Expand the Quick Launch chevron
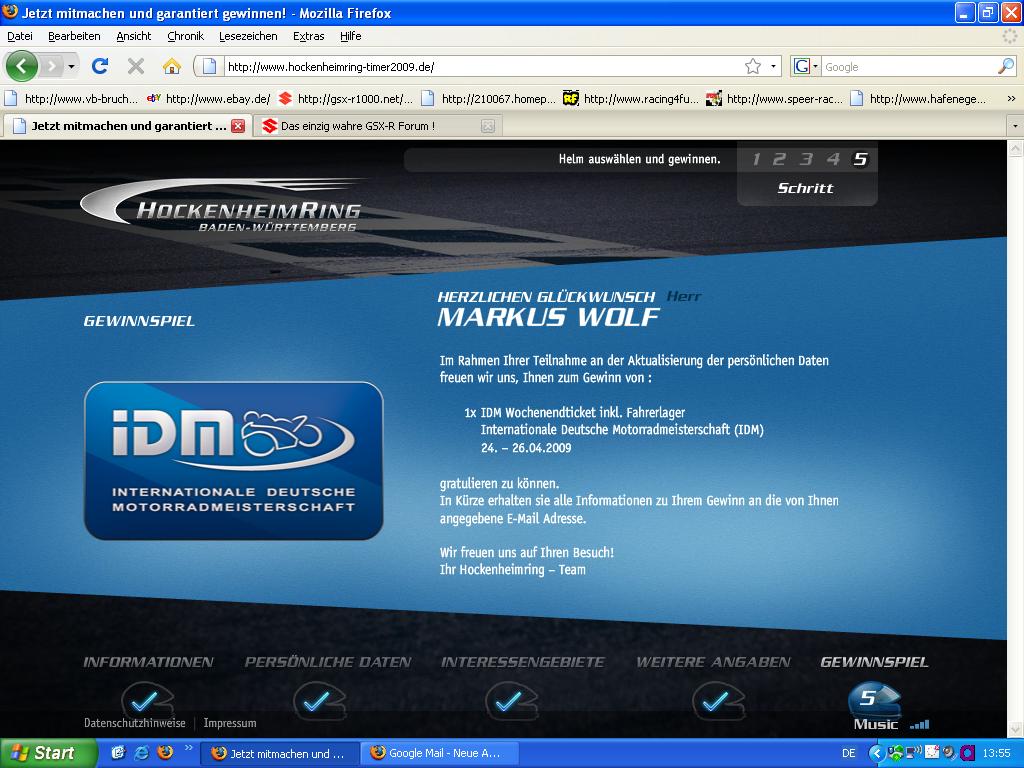 [x=189, y=748]
